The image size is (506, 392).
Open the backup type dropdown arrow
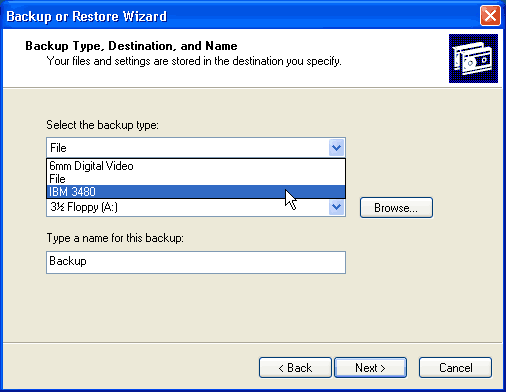336,148
